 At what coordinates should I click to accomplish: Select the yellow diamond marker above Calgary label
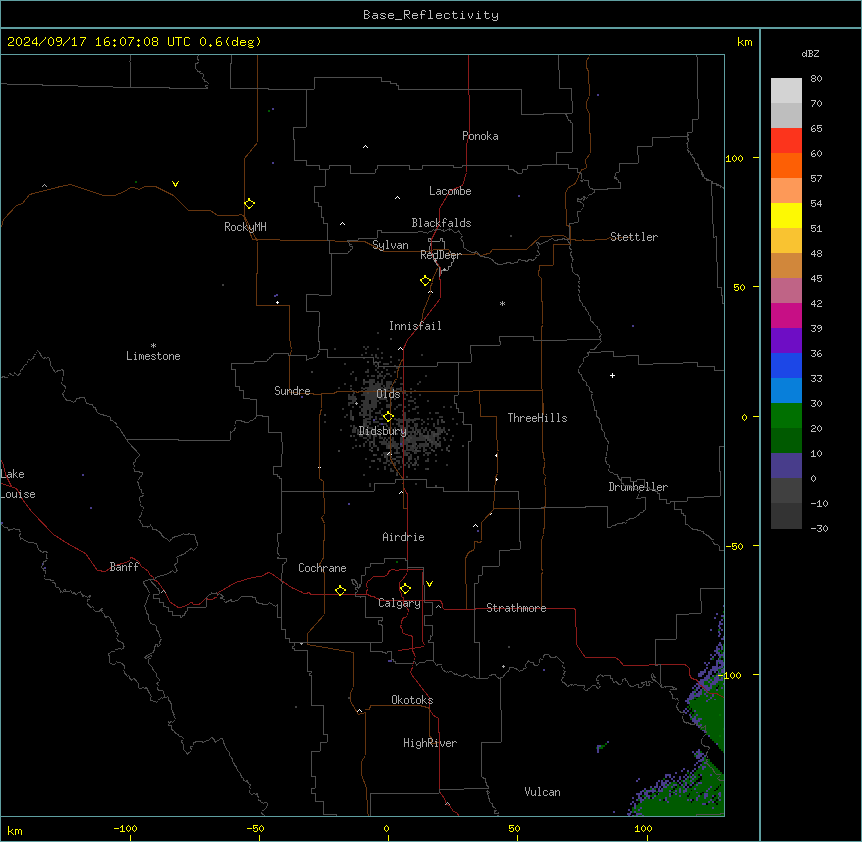click(x=405, y=589)
